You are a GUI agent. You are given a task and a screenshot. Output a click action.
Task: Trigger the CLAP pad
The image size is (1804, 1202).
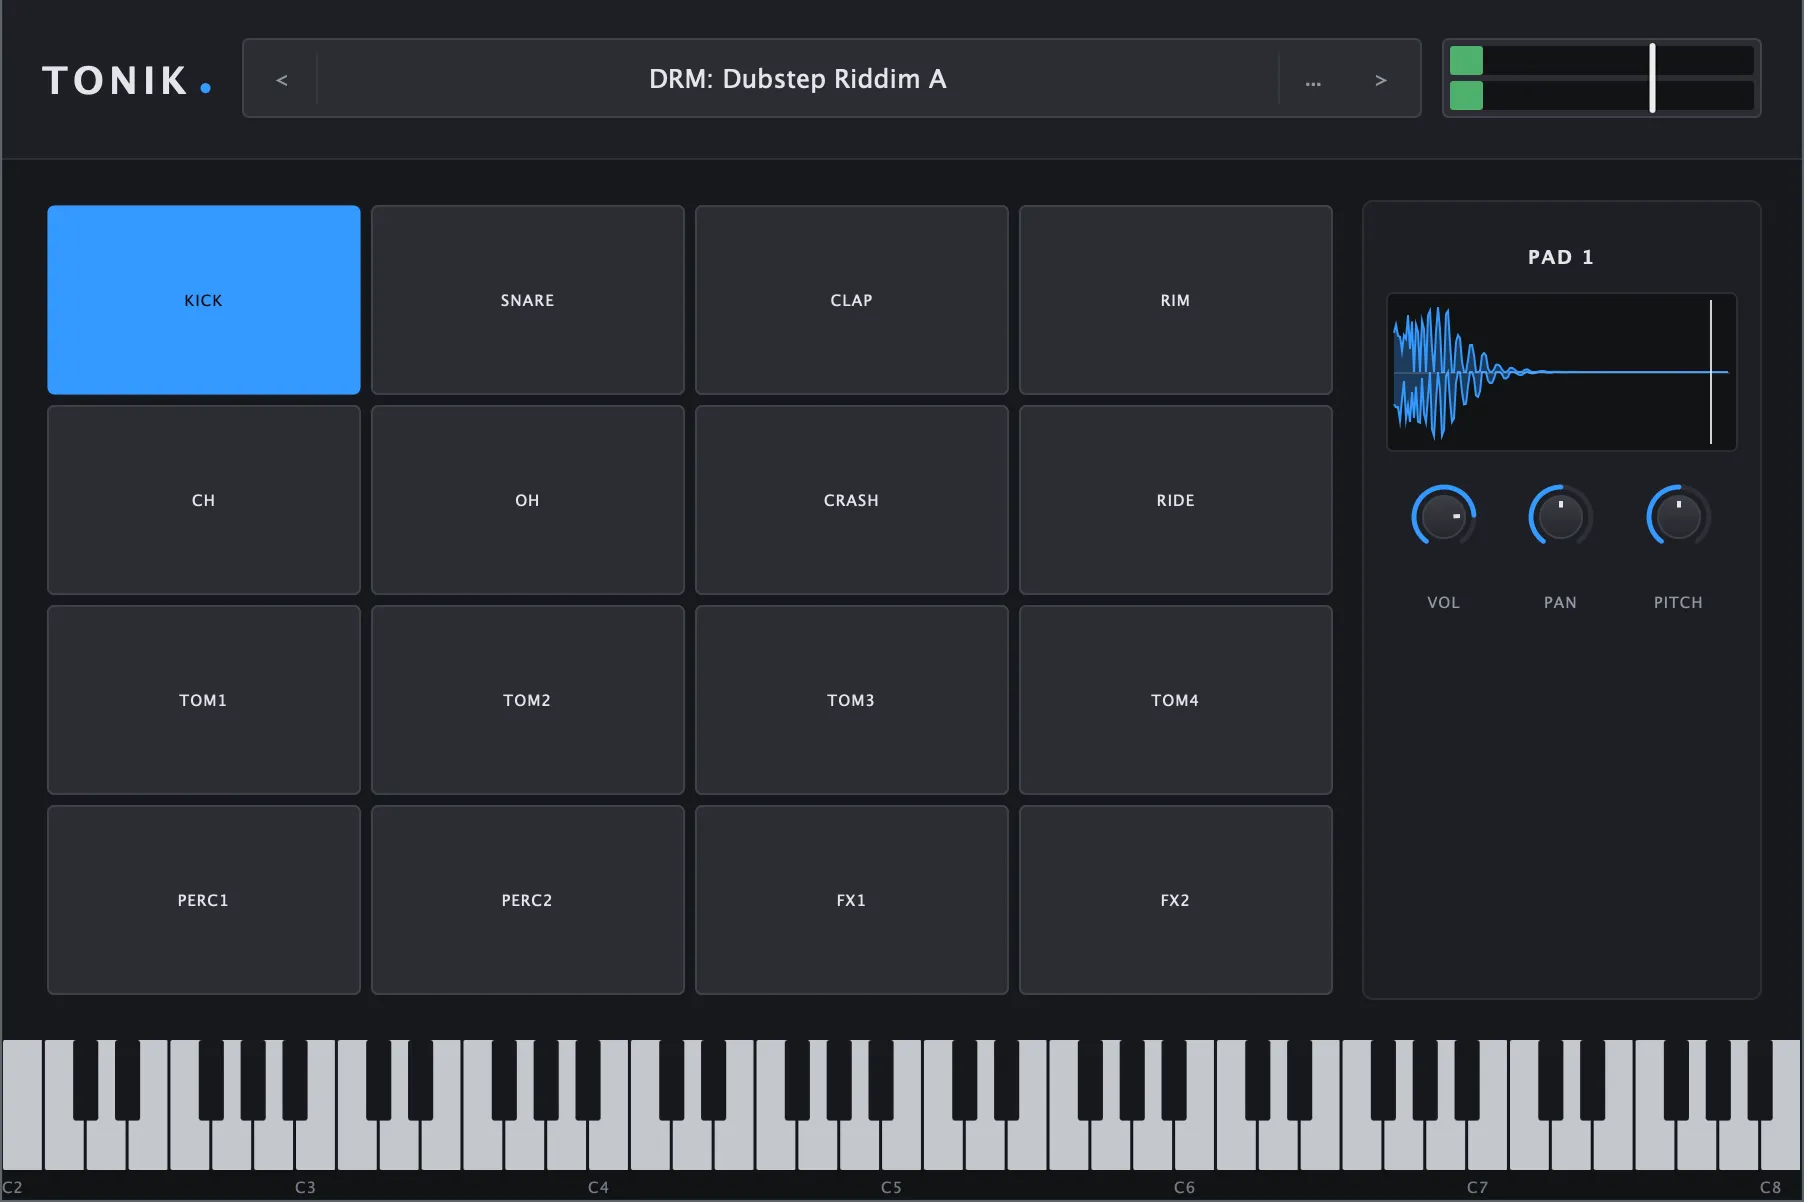[x=852, y=300]
